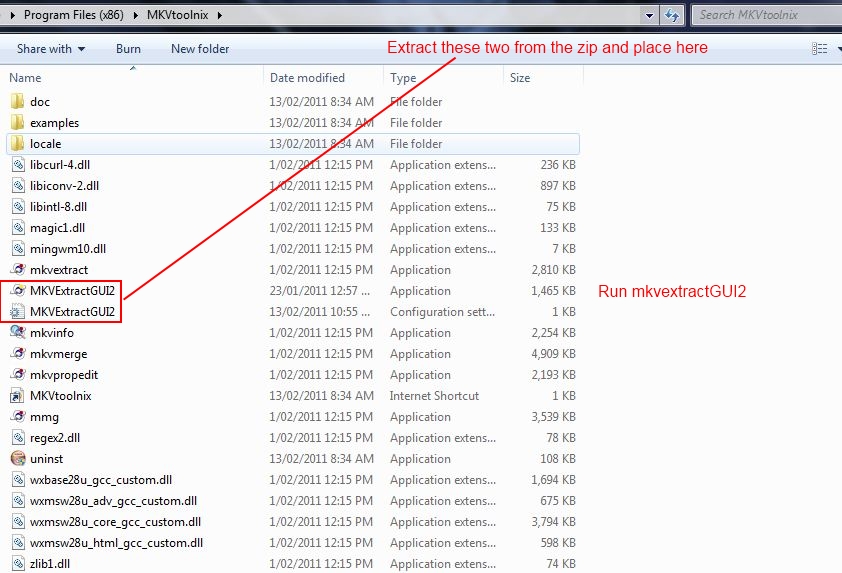Click the 13/02/2011 10:55 date cell

(320, 311)
